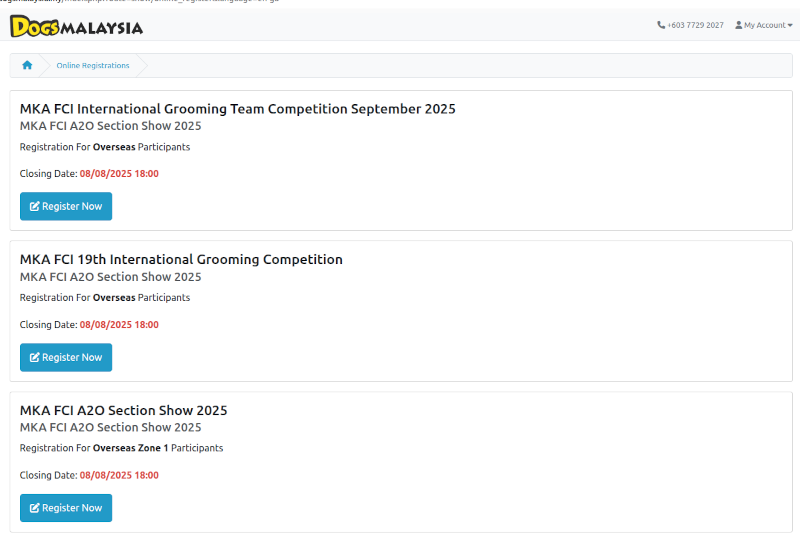Screen dimensions: 800x550
Task: Click 'Registration For Overseas Zone 1 Participants' text
Action: 121,448
